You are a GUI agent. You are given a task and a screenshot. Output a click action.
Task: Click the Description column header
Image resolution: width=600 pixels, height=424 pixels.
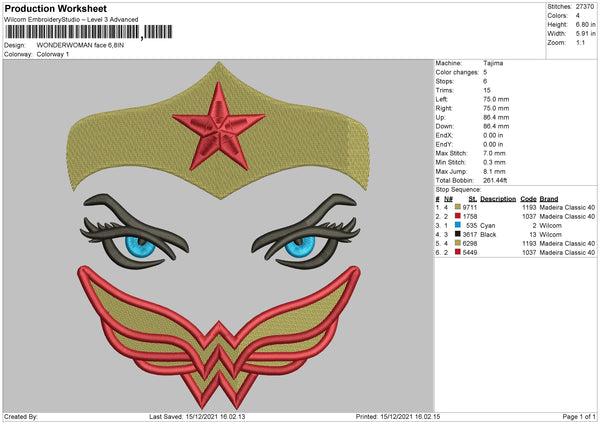click(x=498, y=199)
